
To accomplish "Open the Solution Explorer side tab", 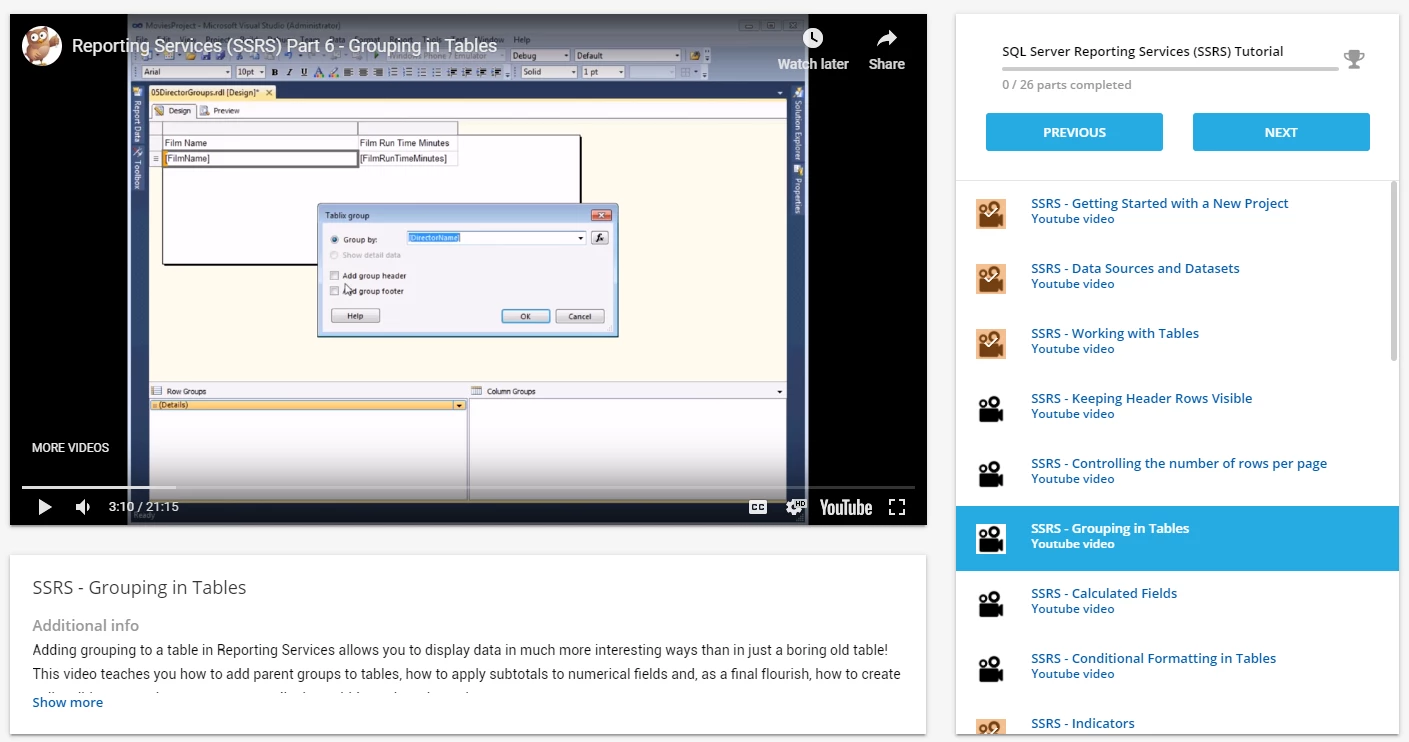I will pos(797,123).
